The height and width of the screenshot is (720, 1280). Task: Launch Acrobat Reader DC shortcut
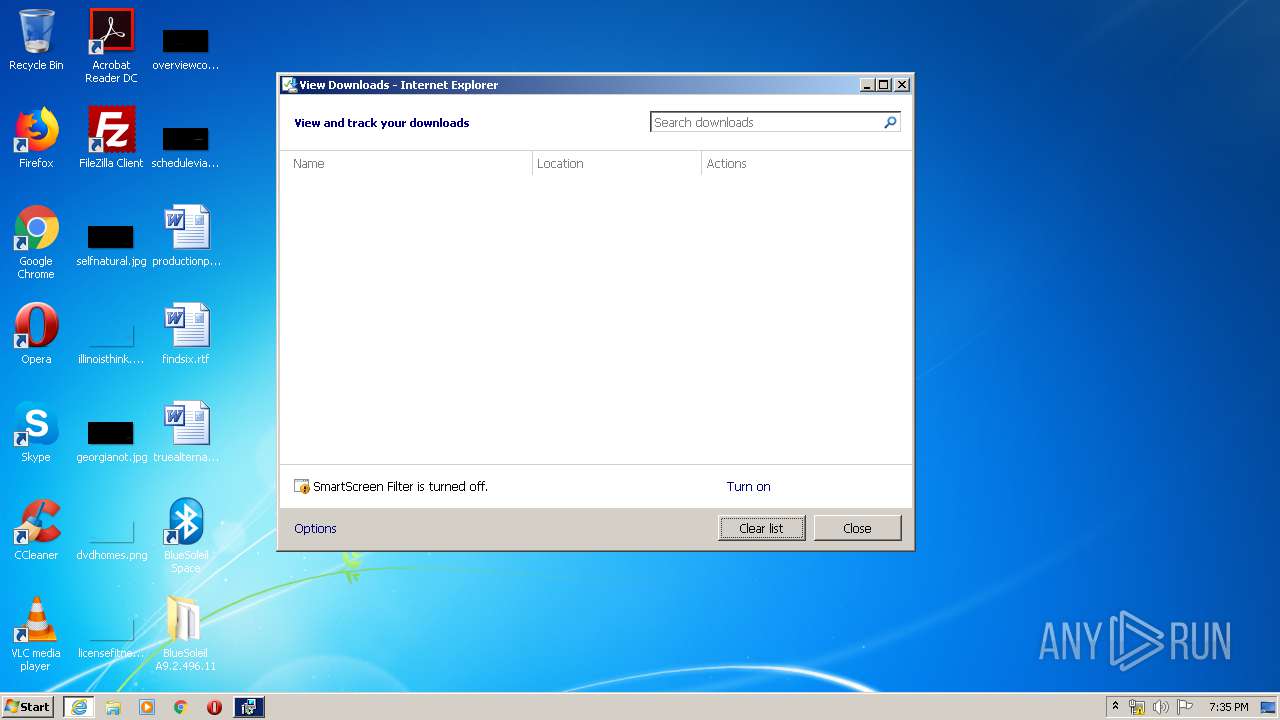point(111,45)
